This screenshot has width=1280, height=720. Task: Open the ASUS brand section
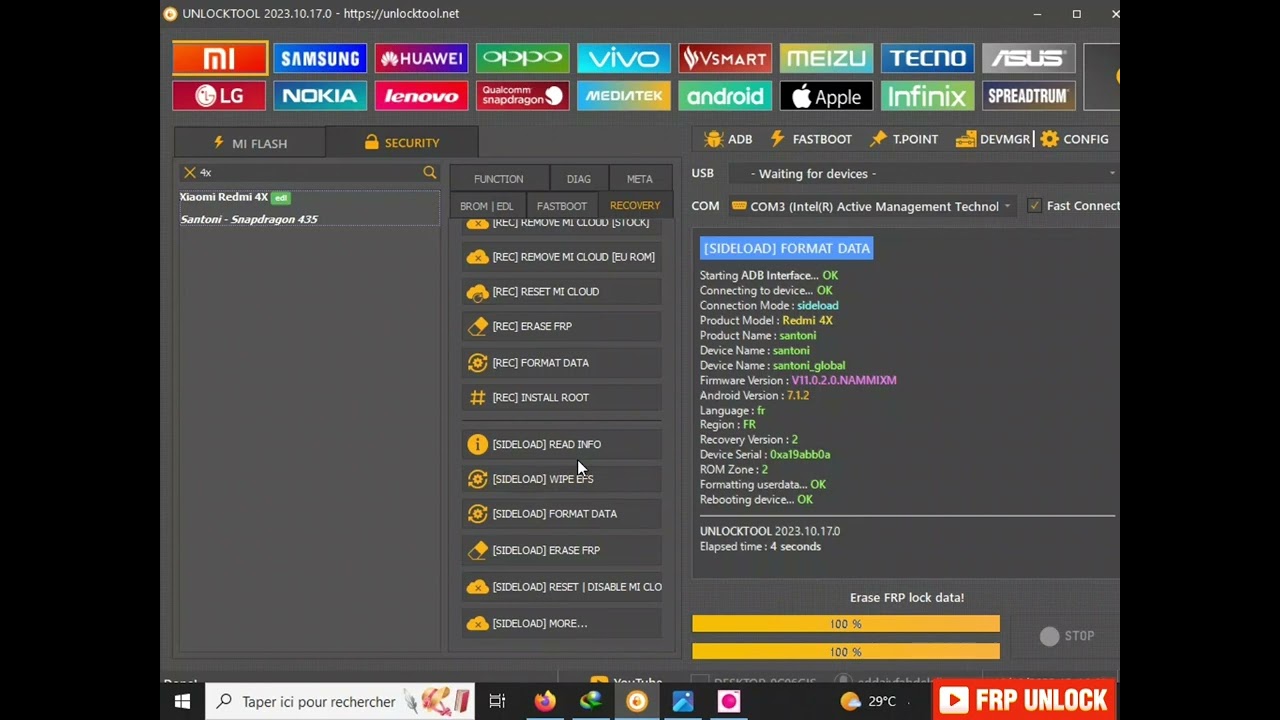pyautogui.click(x=1028, y=58)
